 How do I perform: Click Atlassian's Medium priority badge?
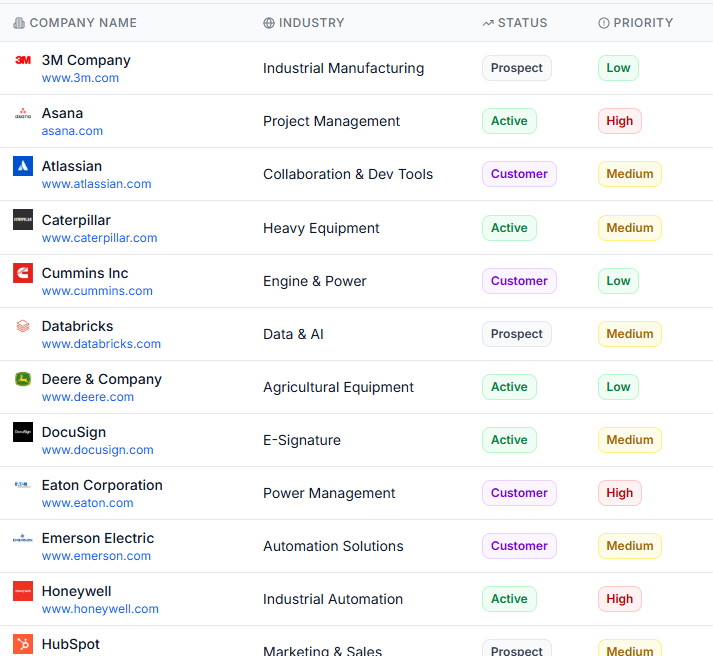(630, 174)
